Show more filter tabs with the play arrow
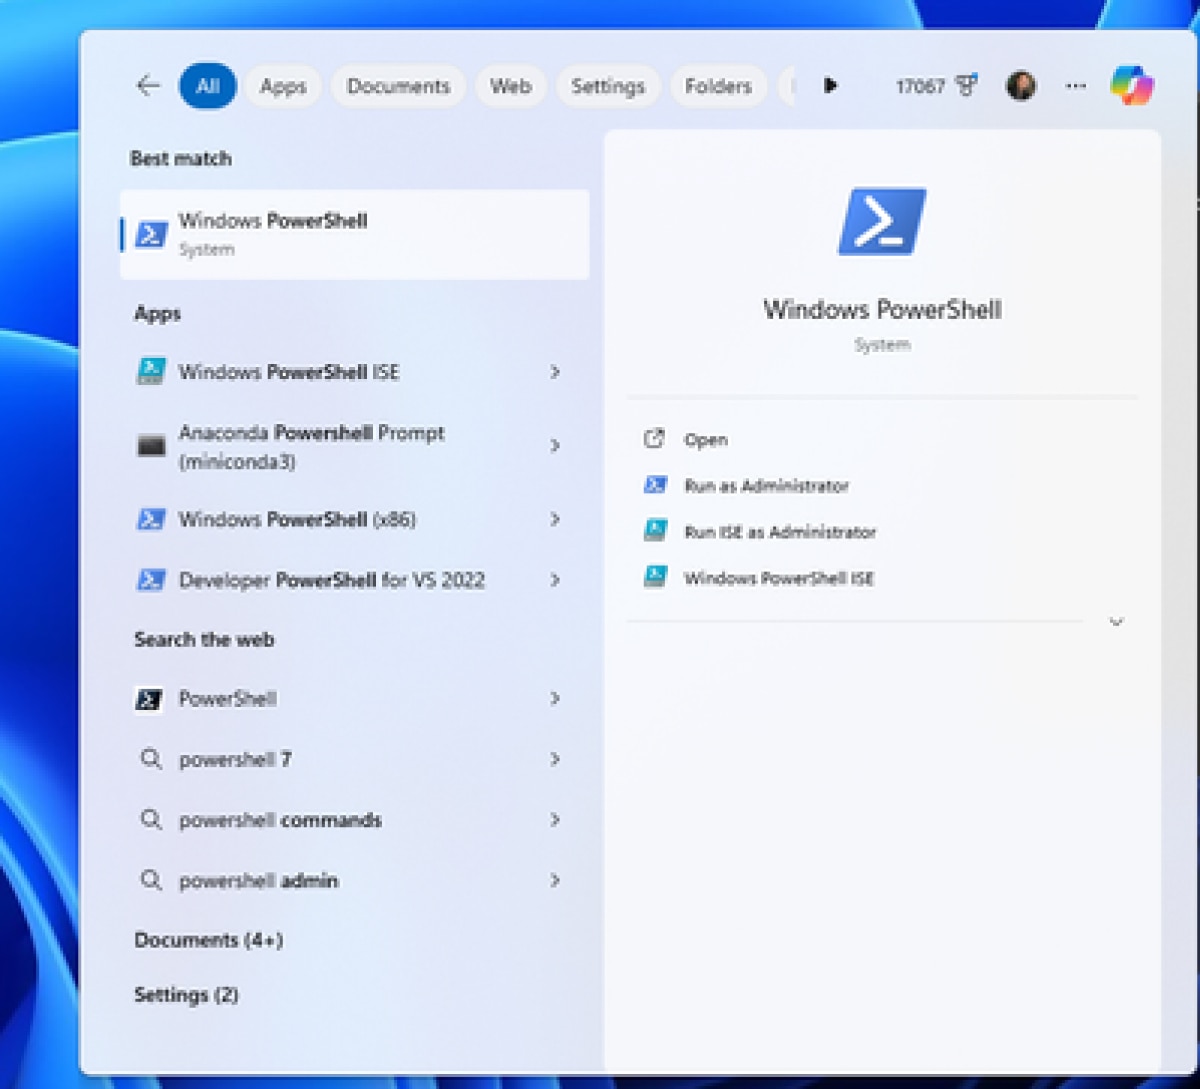1200x1089 pixels. [x=830, y=86]
